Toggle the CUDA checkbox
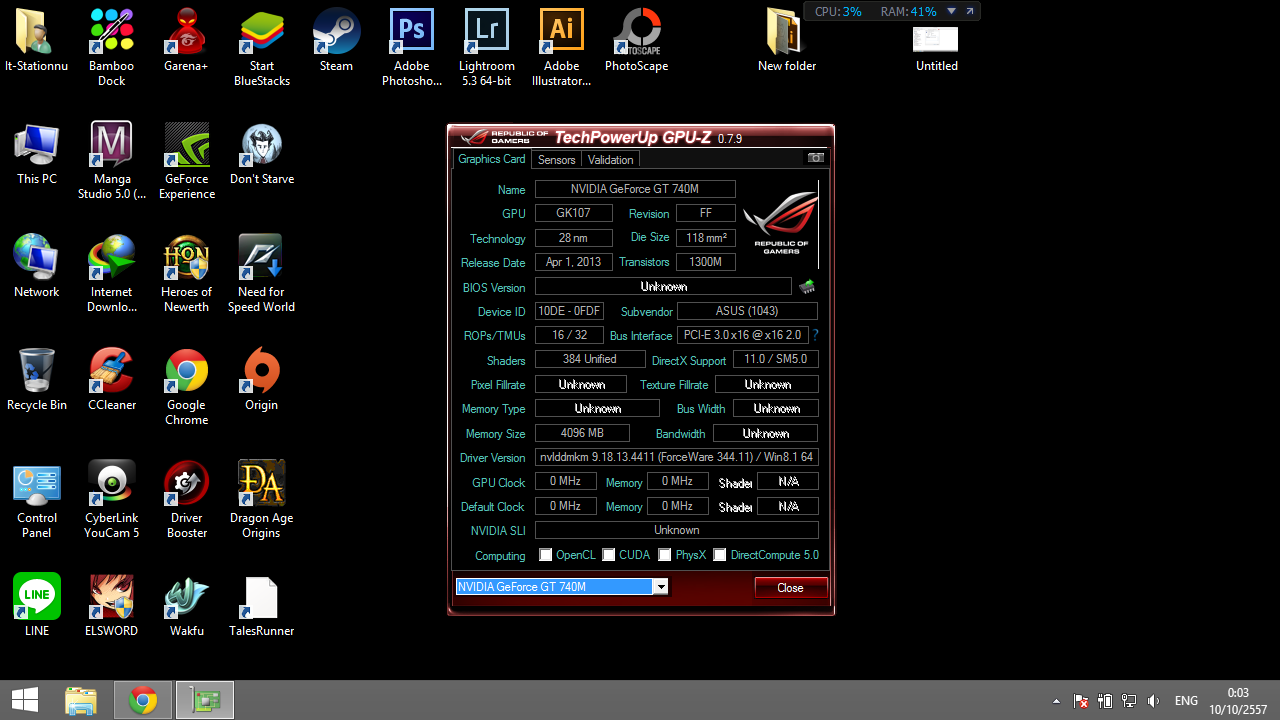The image size is (1280, 720). click(608, 555)
